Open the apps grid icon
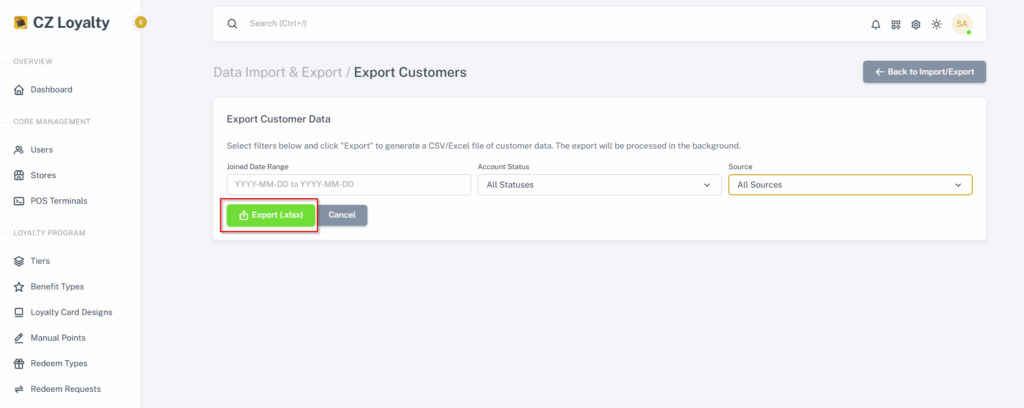Screen dimensions: 1024x408 click(896, 24)
